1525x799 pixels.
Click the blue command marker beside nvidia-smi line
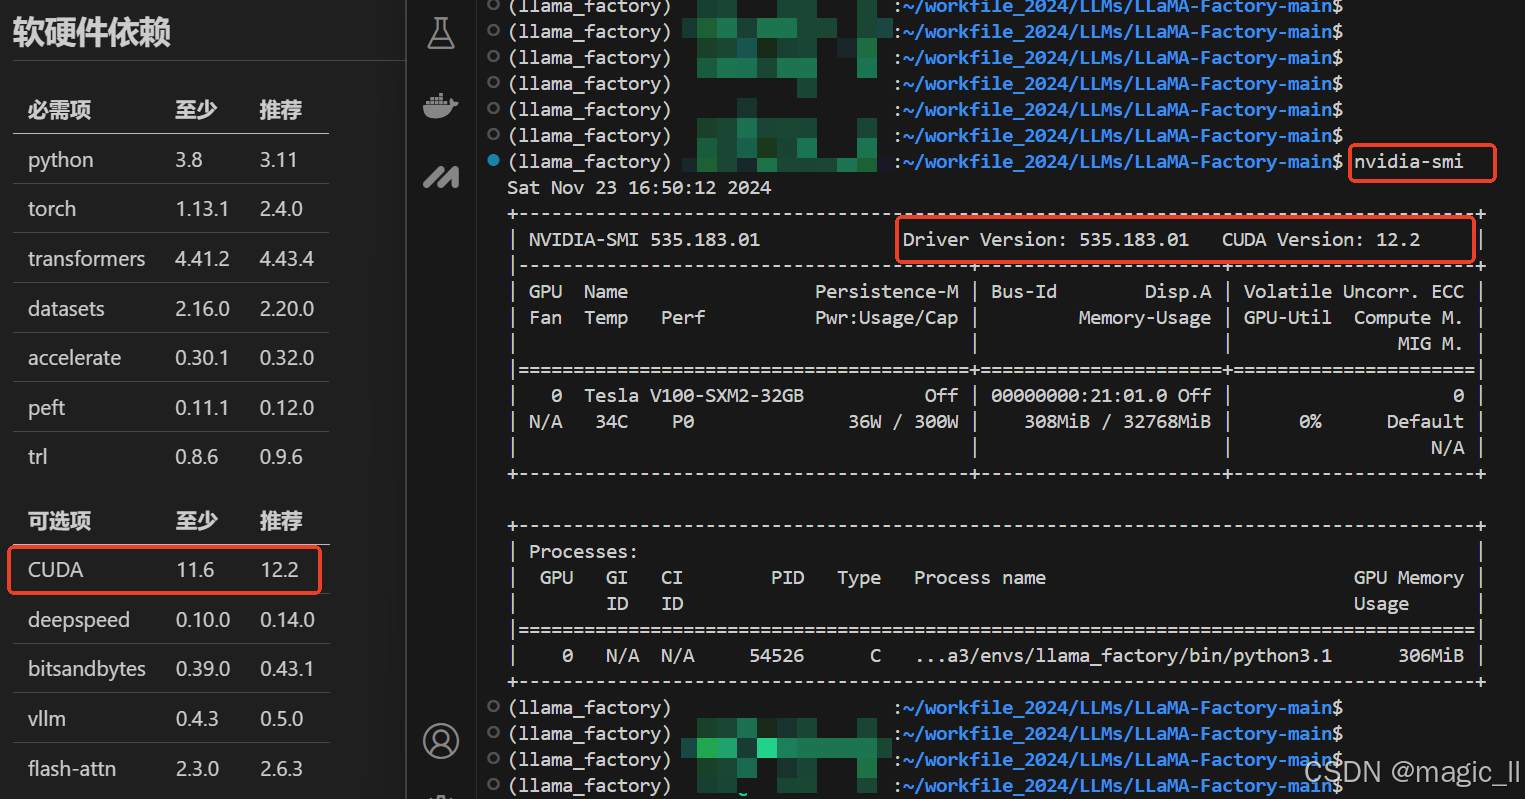(493, 160)
